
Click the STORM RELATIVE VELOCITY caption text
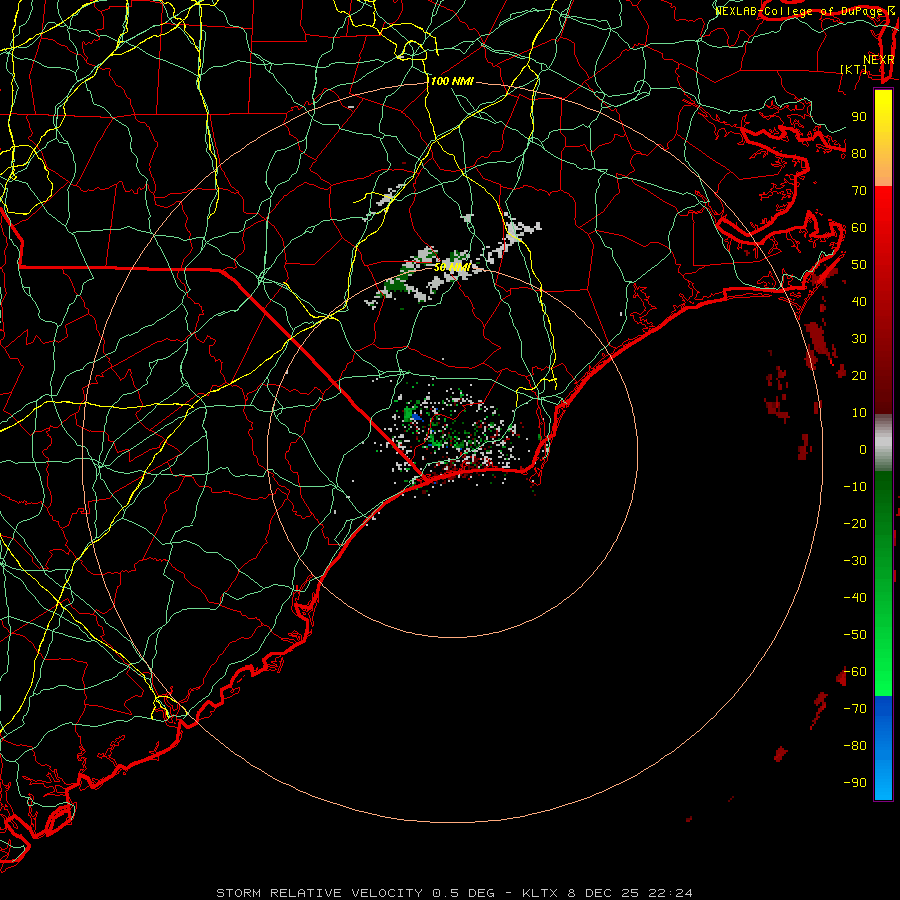coord(319,893)
